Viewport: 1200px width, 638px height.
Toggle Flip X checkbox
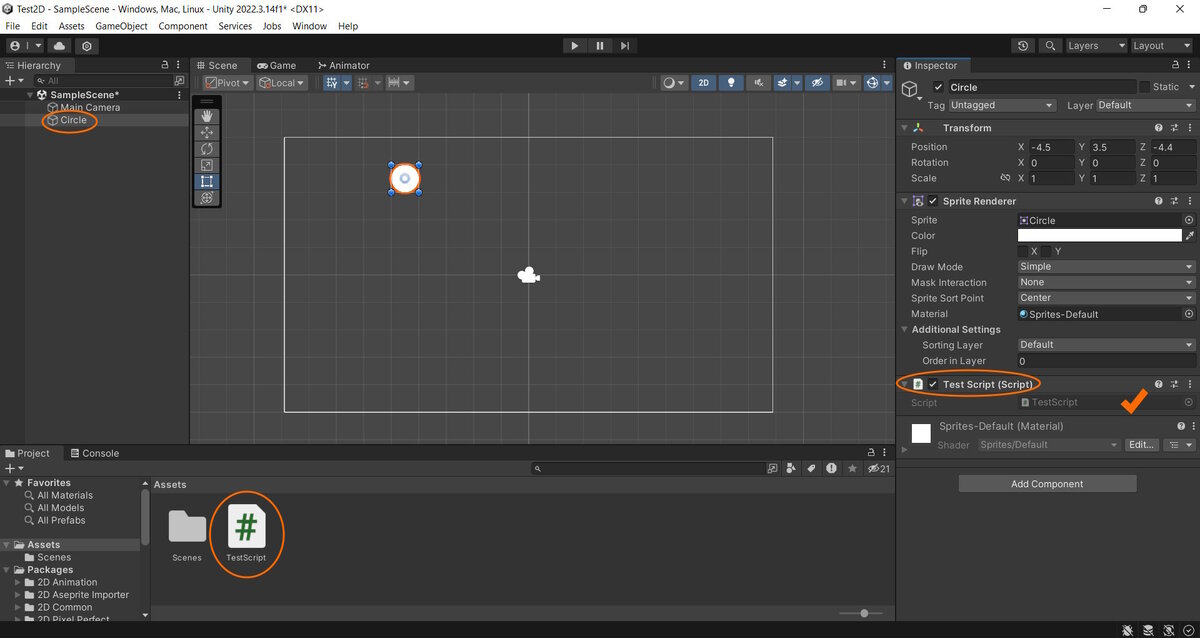(1023, 251)
